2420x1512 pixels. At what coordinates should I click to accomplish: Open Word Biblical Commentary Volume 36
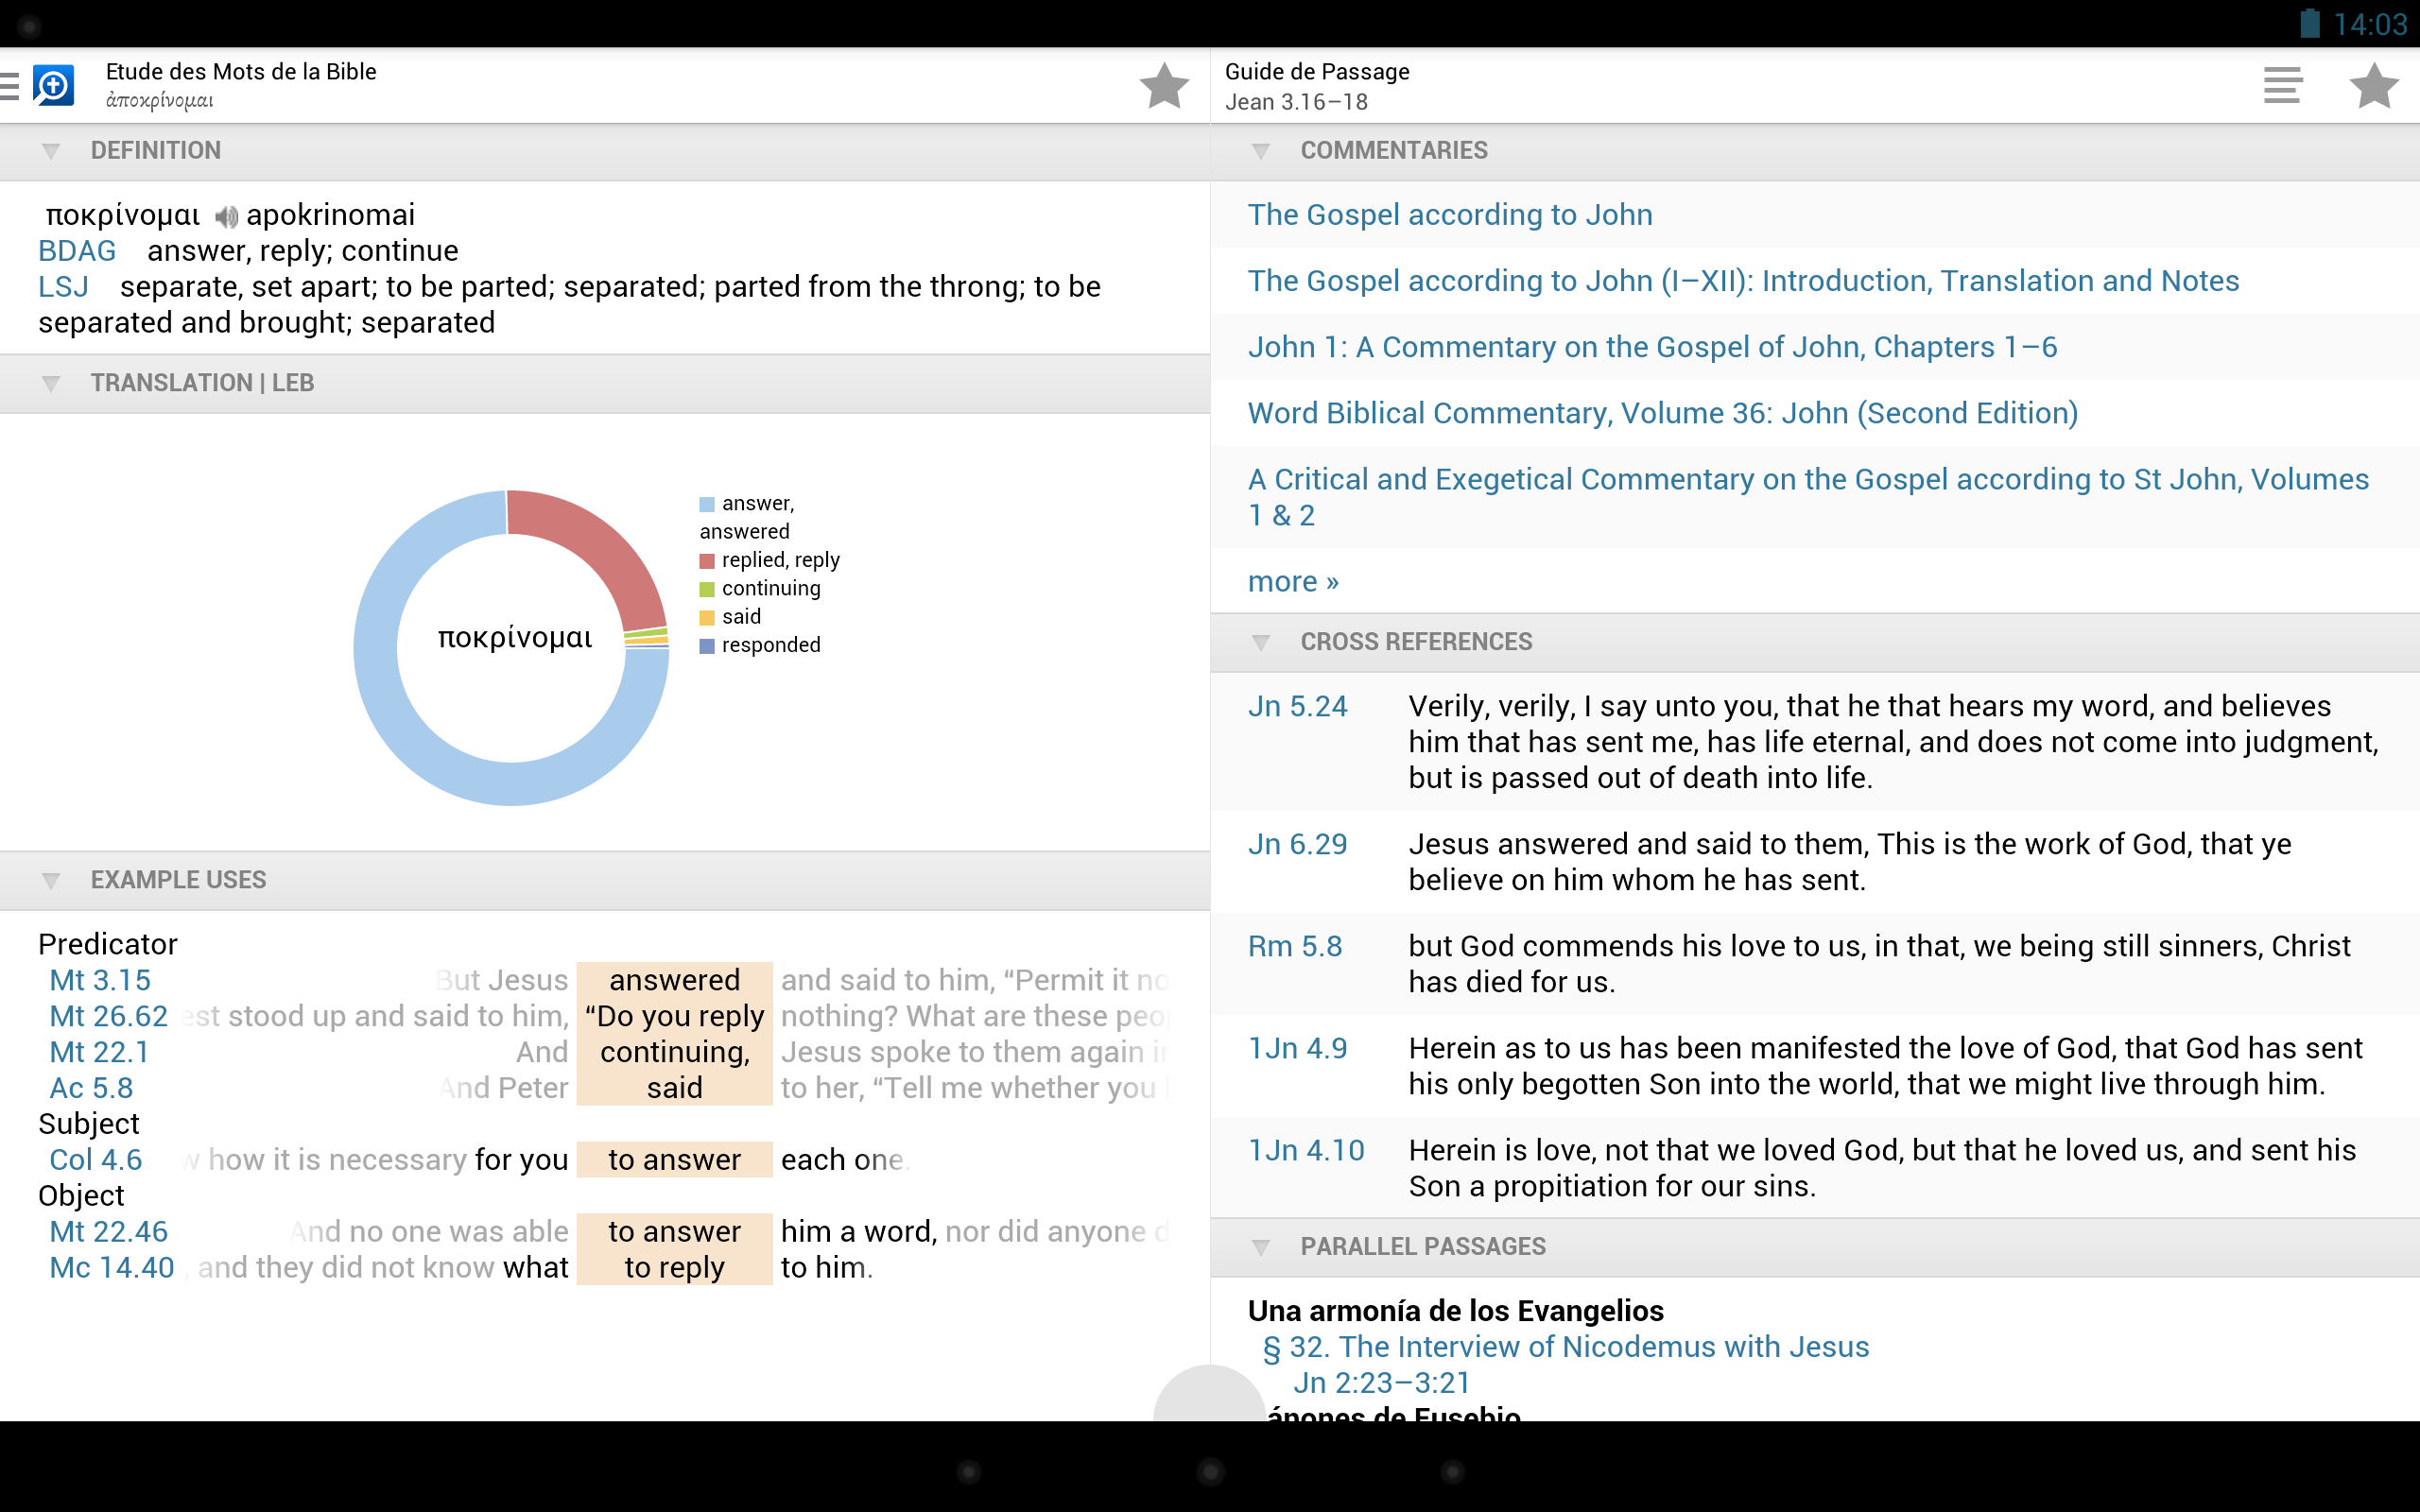(1662, 413)
